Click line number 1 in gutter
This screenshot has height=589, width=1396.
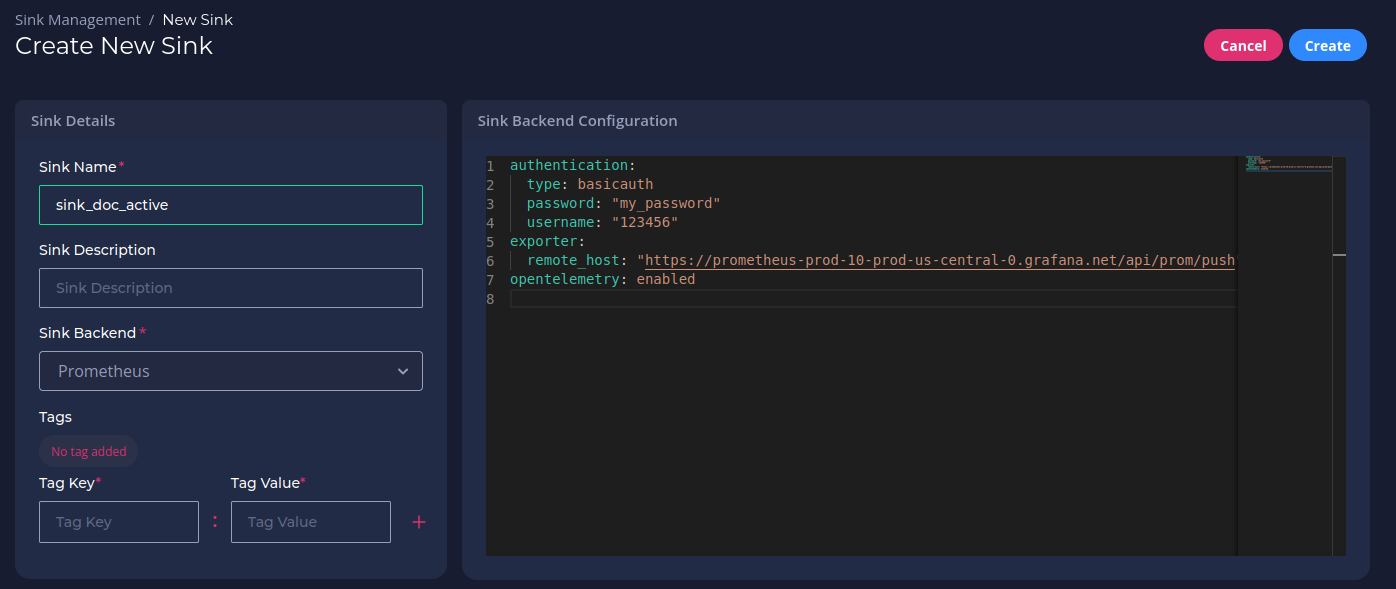[490, 165]
